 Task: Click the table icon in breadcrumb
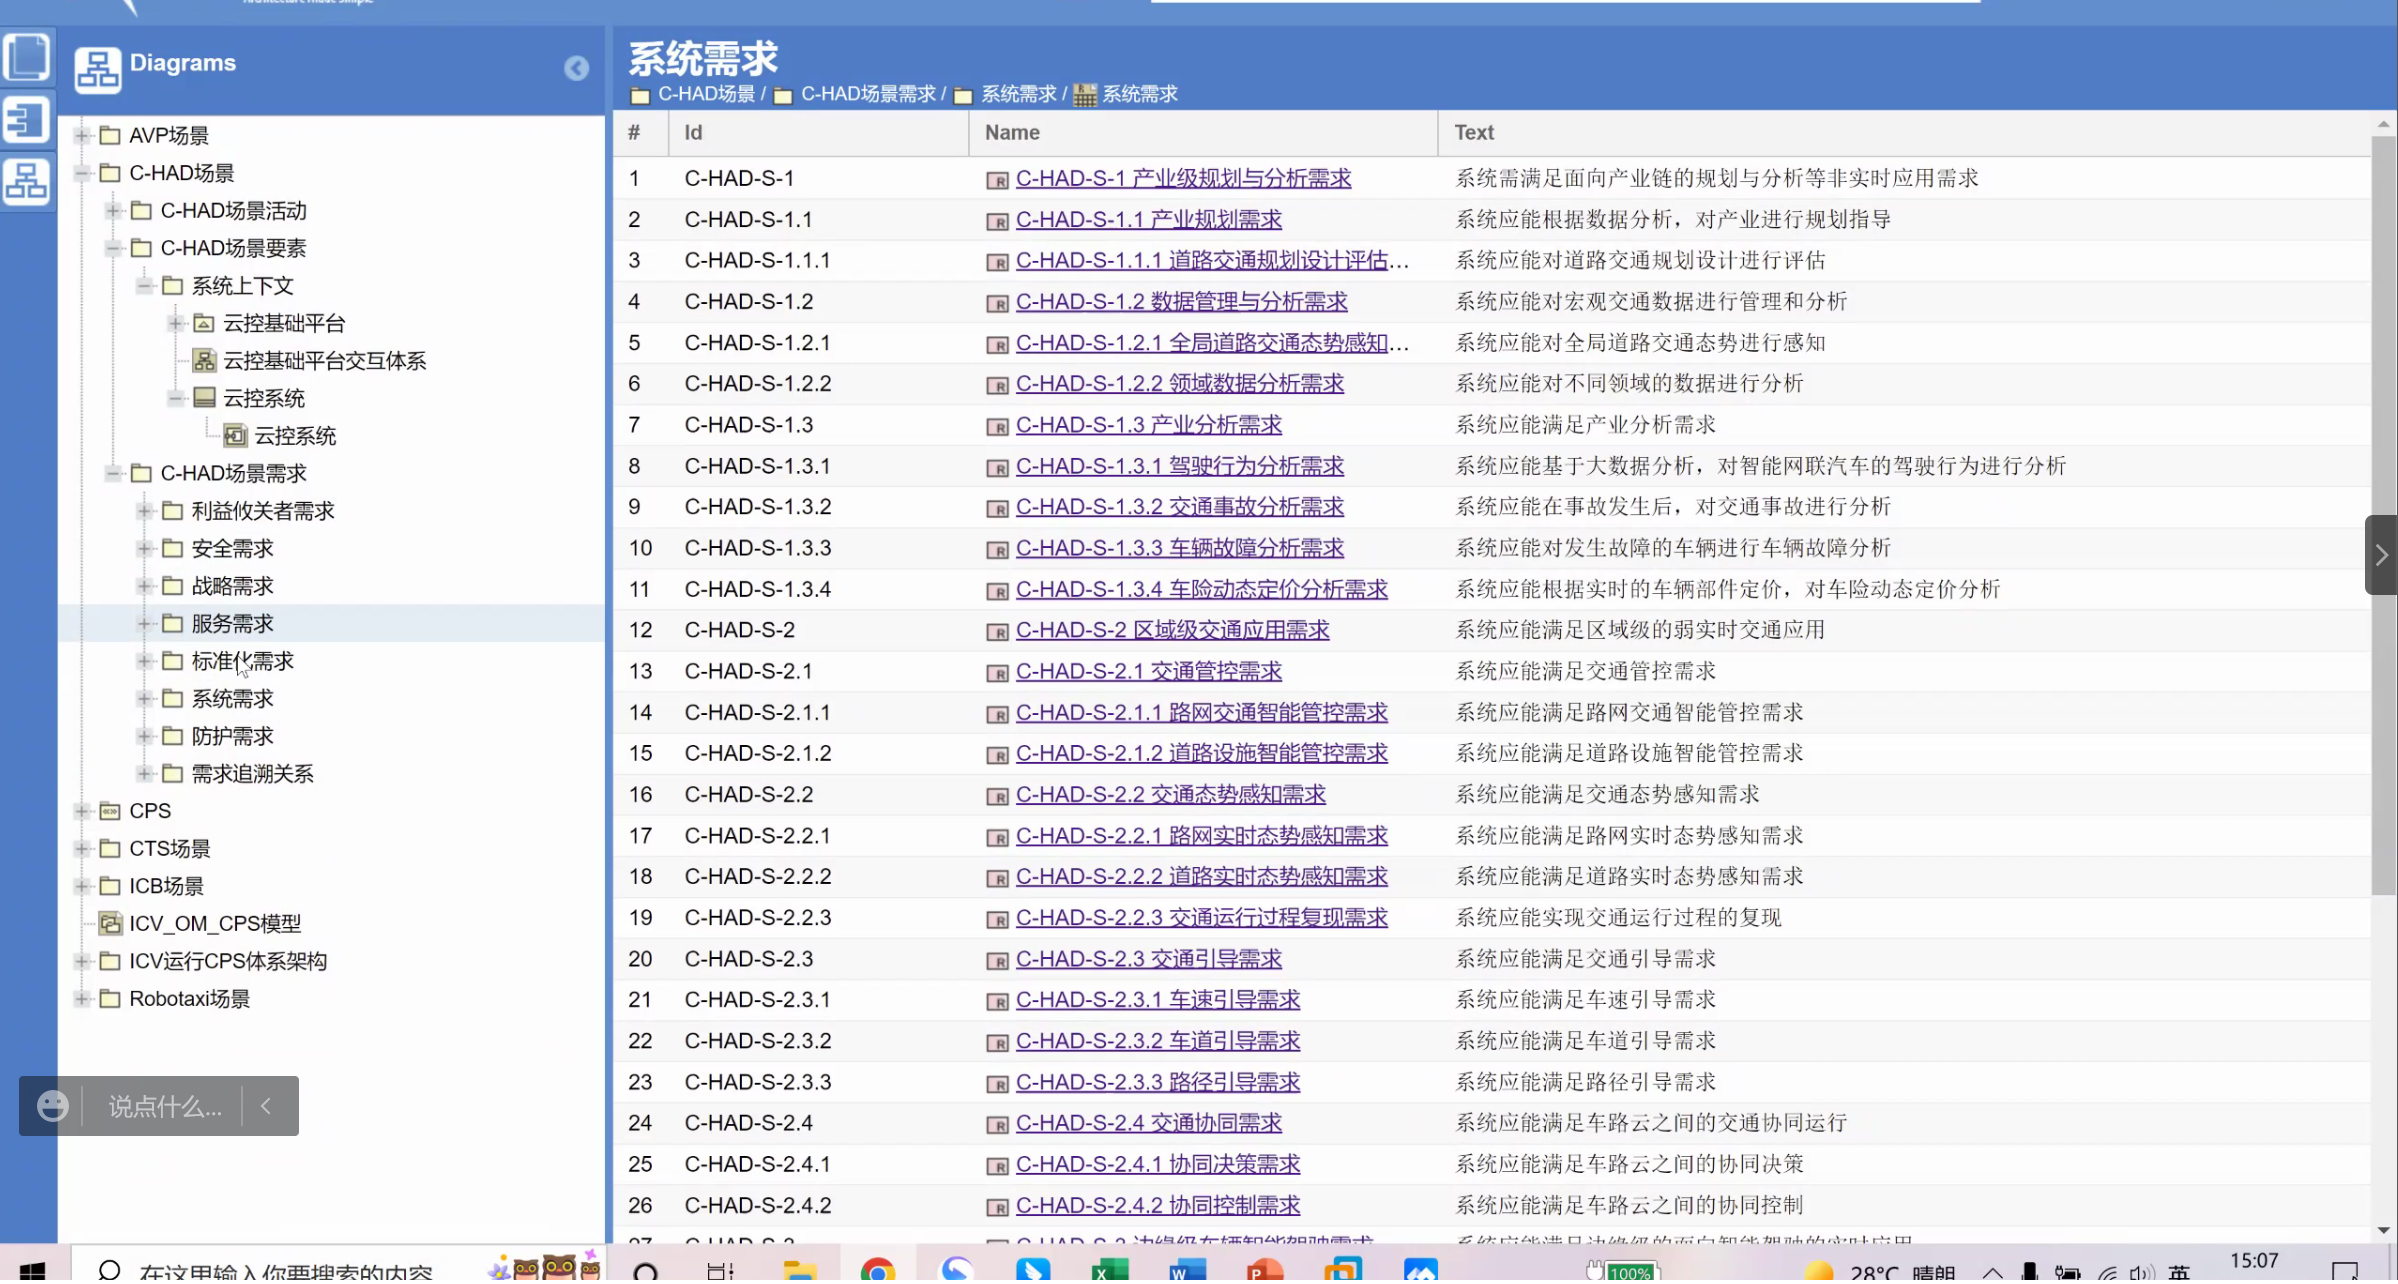click(1084, 95)
